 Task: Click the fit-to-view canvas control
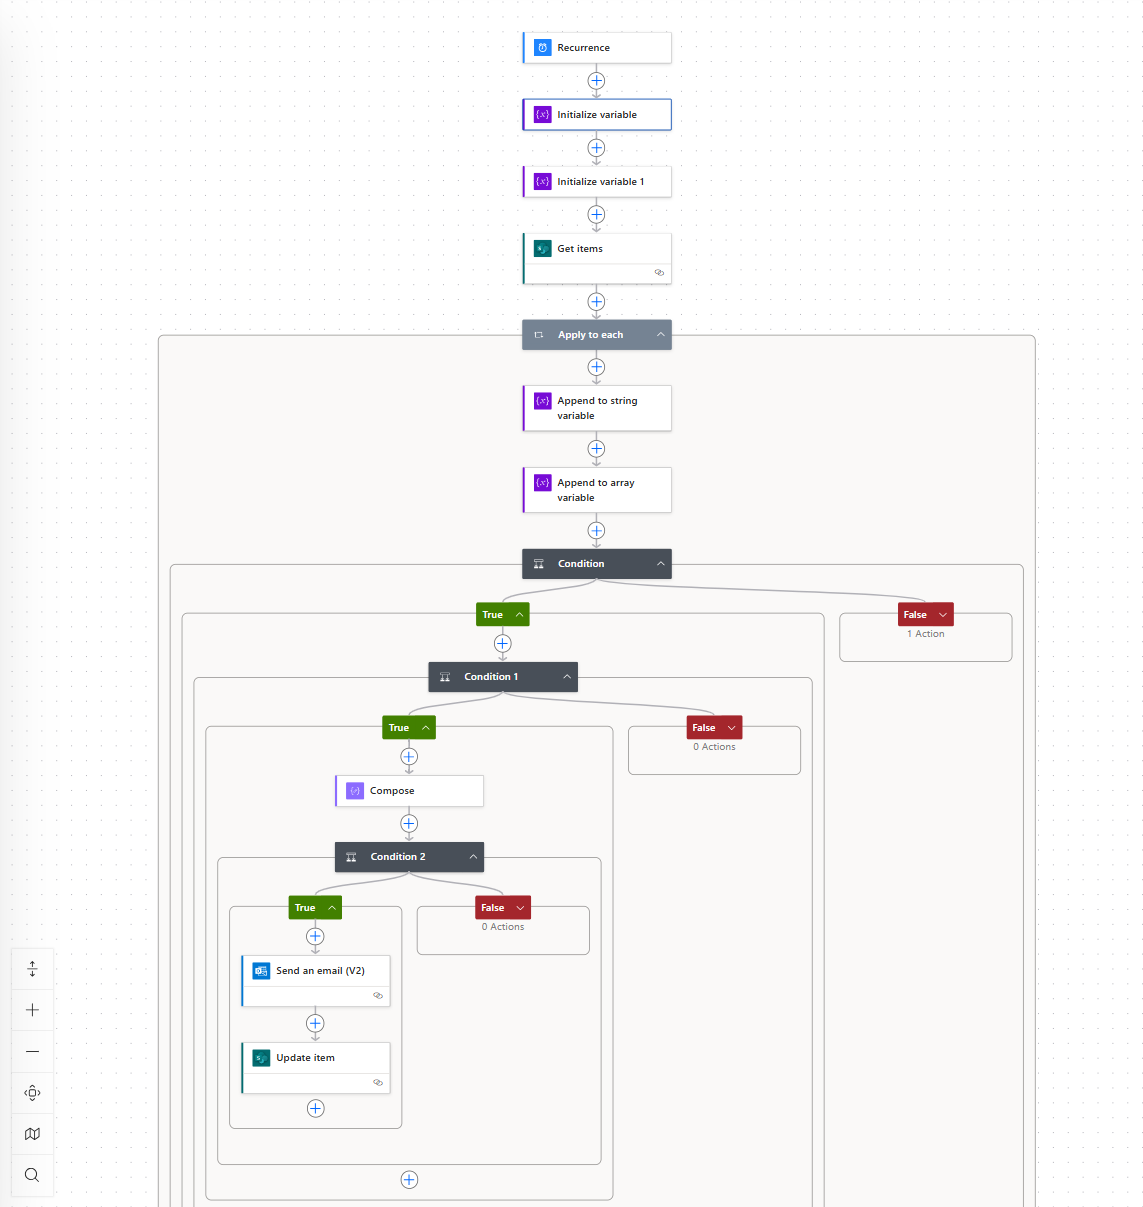[x=32, y=1092]
